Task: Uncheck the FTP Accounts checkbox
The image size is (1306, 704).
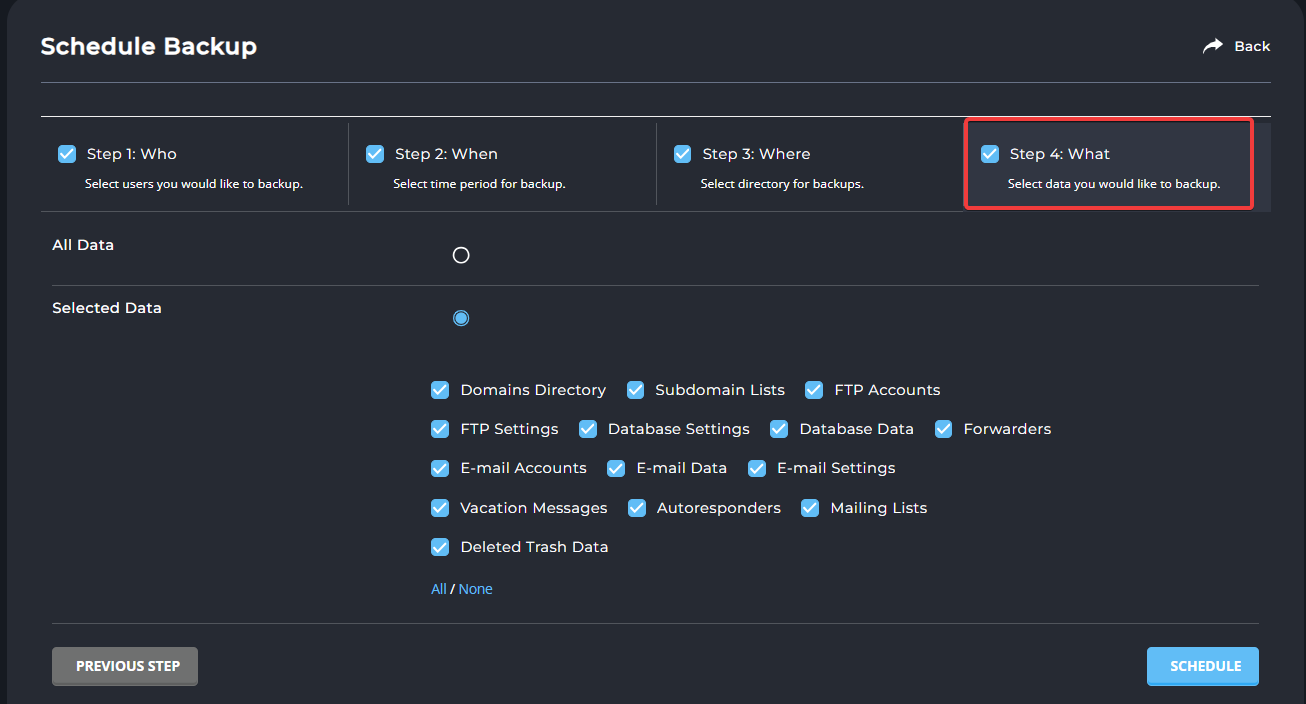Action: coord(814,390)
